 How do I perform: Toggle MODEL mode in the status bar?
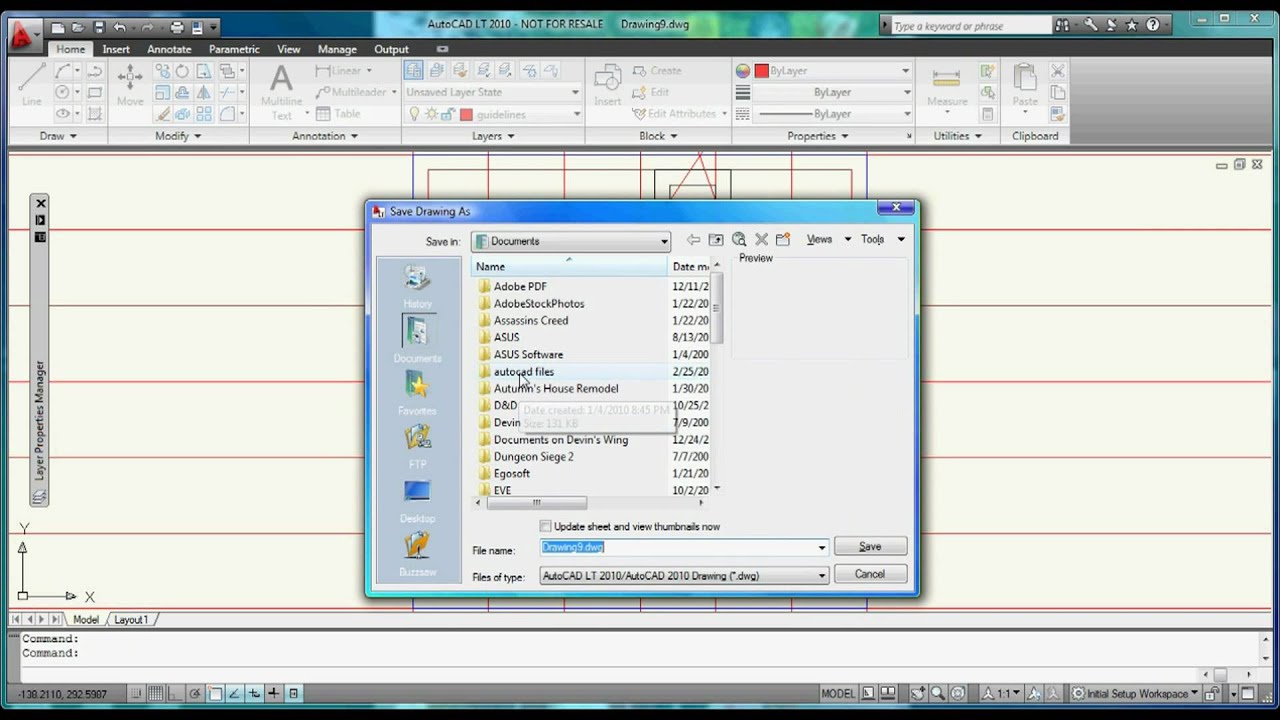840,693
